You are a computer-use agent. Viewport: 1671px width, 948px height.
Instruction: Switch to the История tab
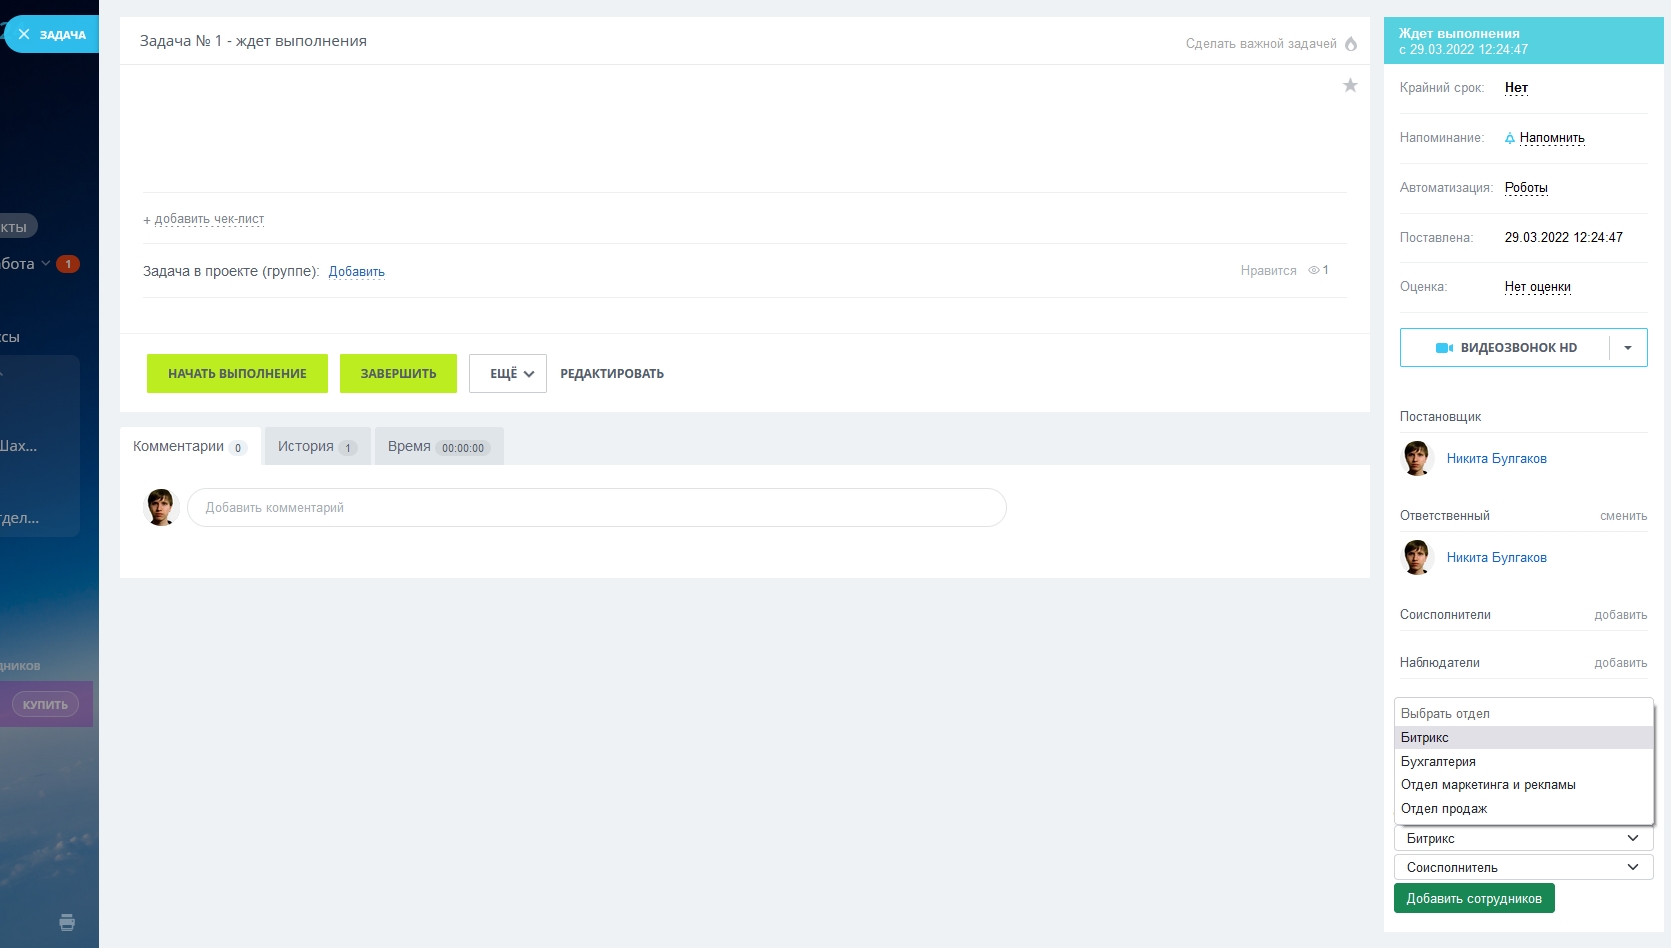coord(317,447)
